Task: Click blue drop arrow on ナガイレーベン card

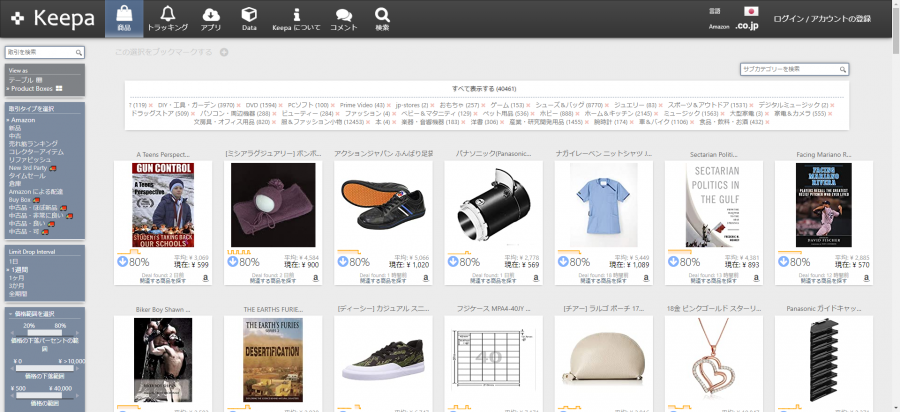Action: coord(563,262)
